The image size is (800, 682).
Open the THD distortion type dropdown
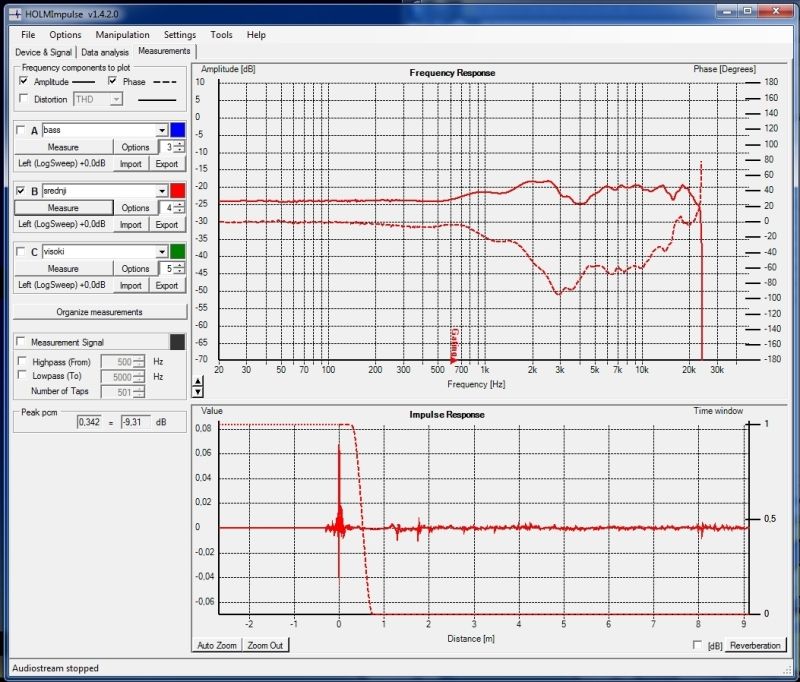click(116, 99)
